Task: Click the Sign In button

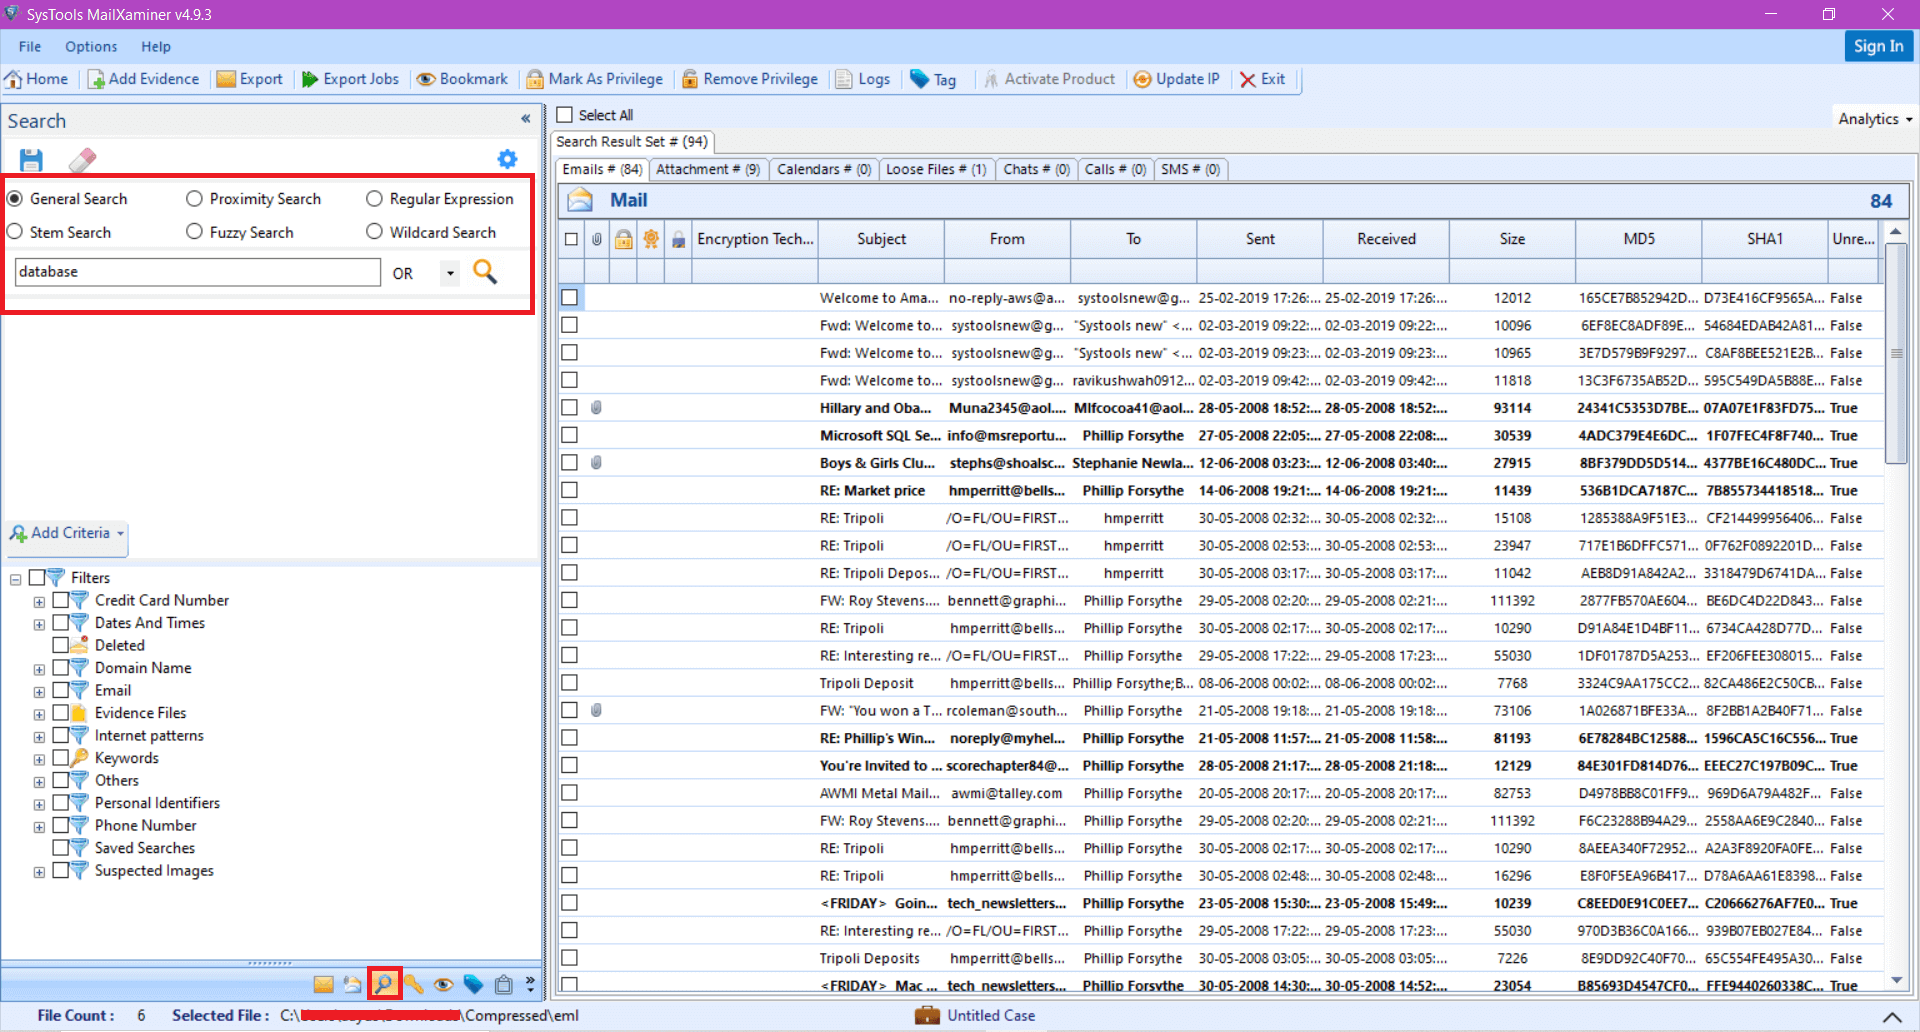Action: pyautogui.click(x=1878, y=46)
